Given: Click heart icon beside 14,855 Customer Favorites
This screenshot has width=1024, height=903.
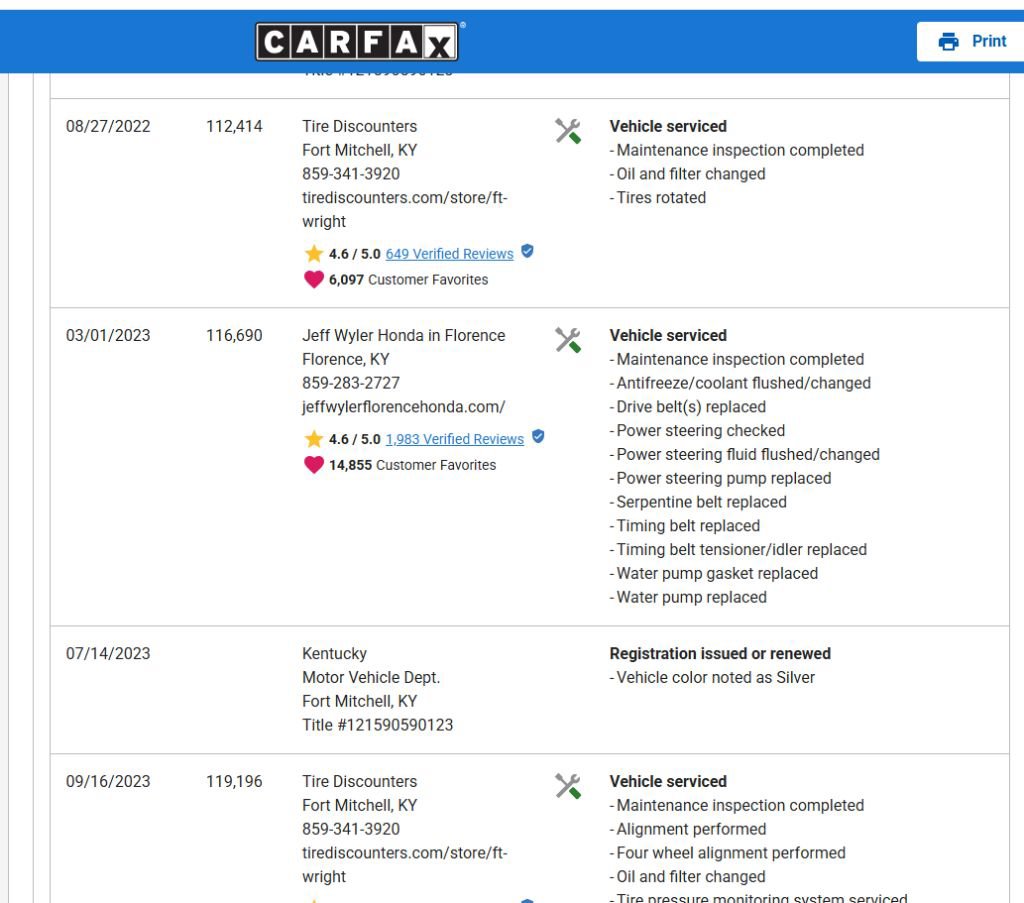Looking at the screenshot, I should click(x=313, y=465).
